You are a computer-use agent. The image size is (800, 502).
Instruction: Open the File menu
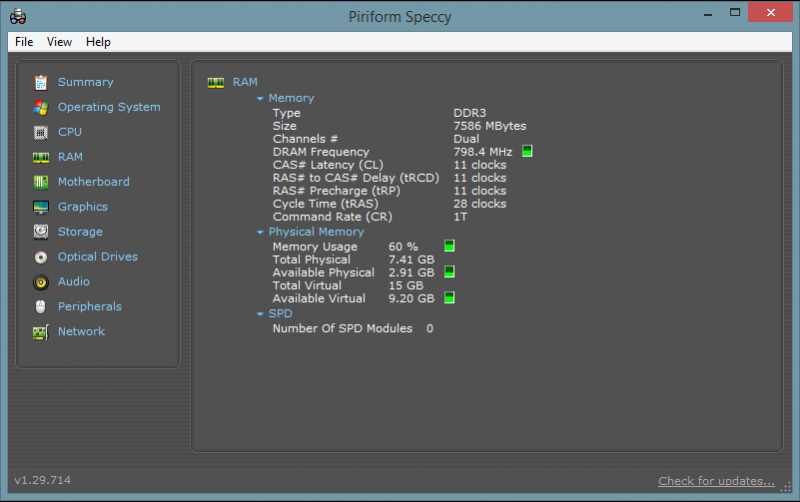coord(24,42)
